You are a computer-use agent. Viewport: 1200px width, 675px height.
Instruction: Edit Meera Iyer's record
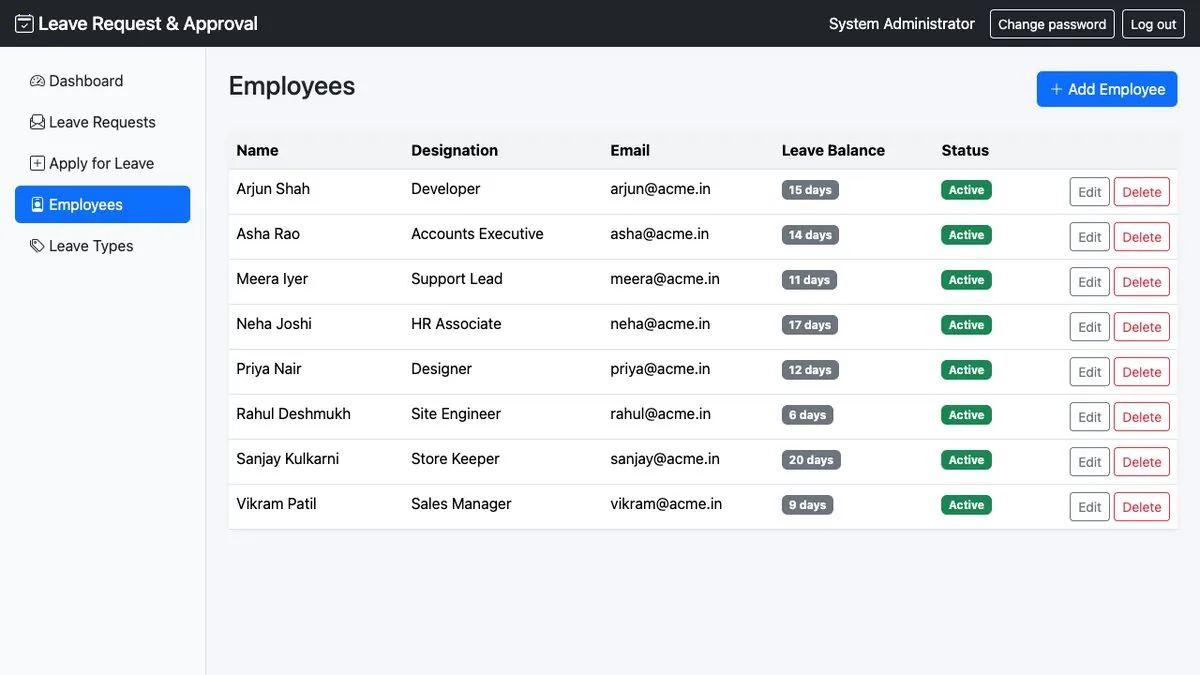click(x=1090, y=282)
